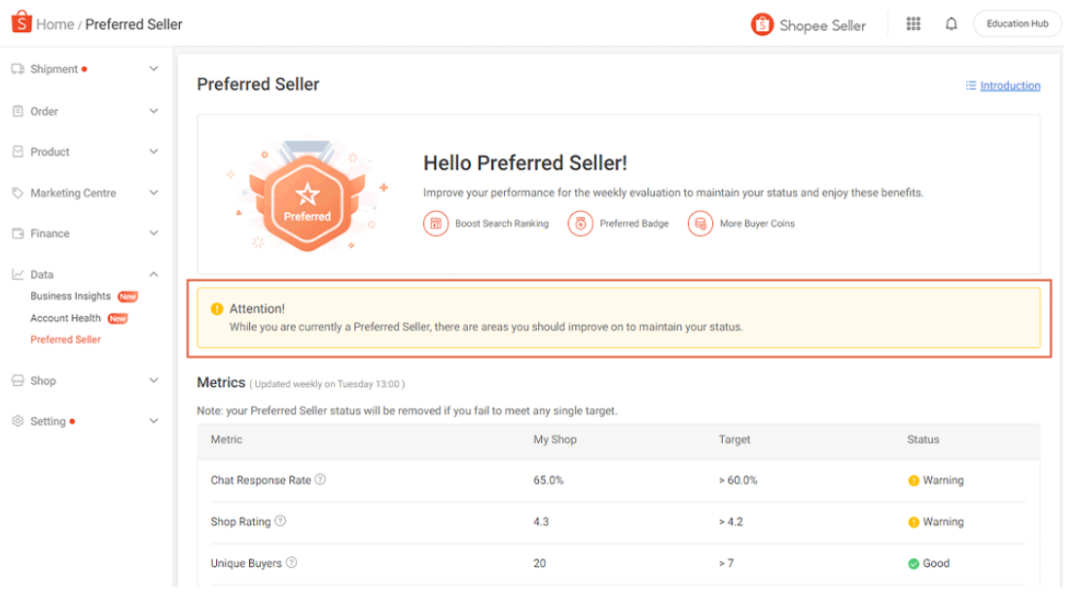The image size is (1080, 600).
Task: Click the Chat Response Rate help icon
Action: coord(320,480)
